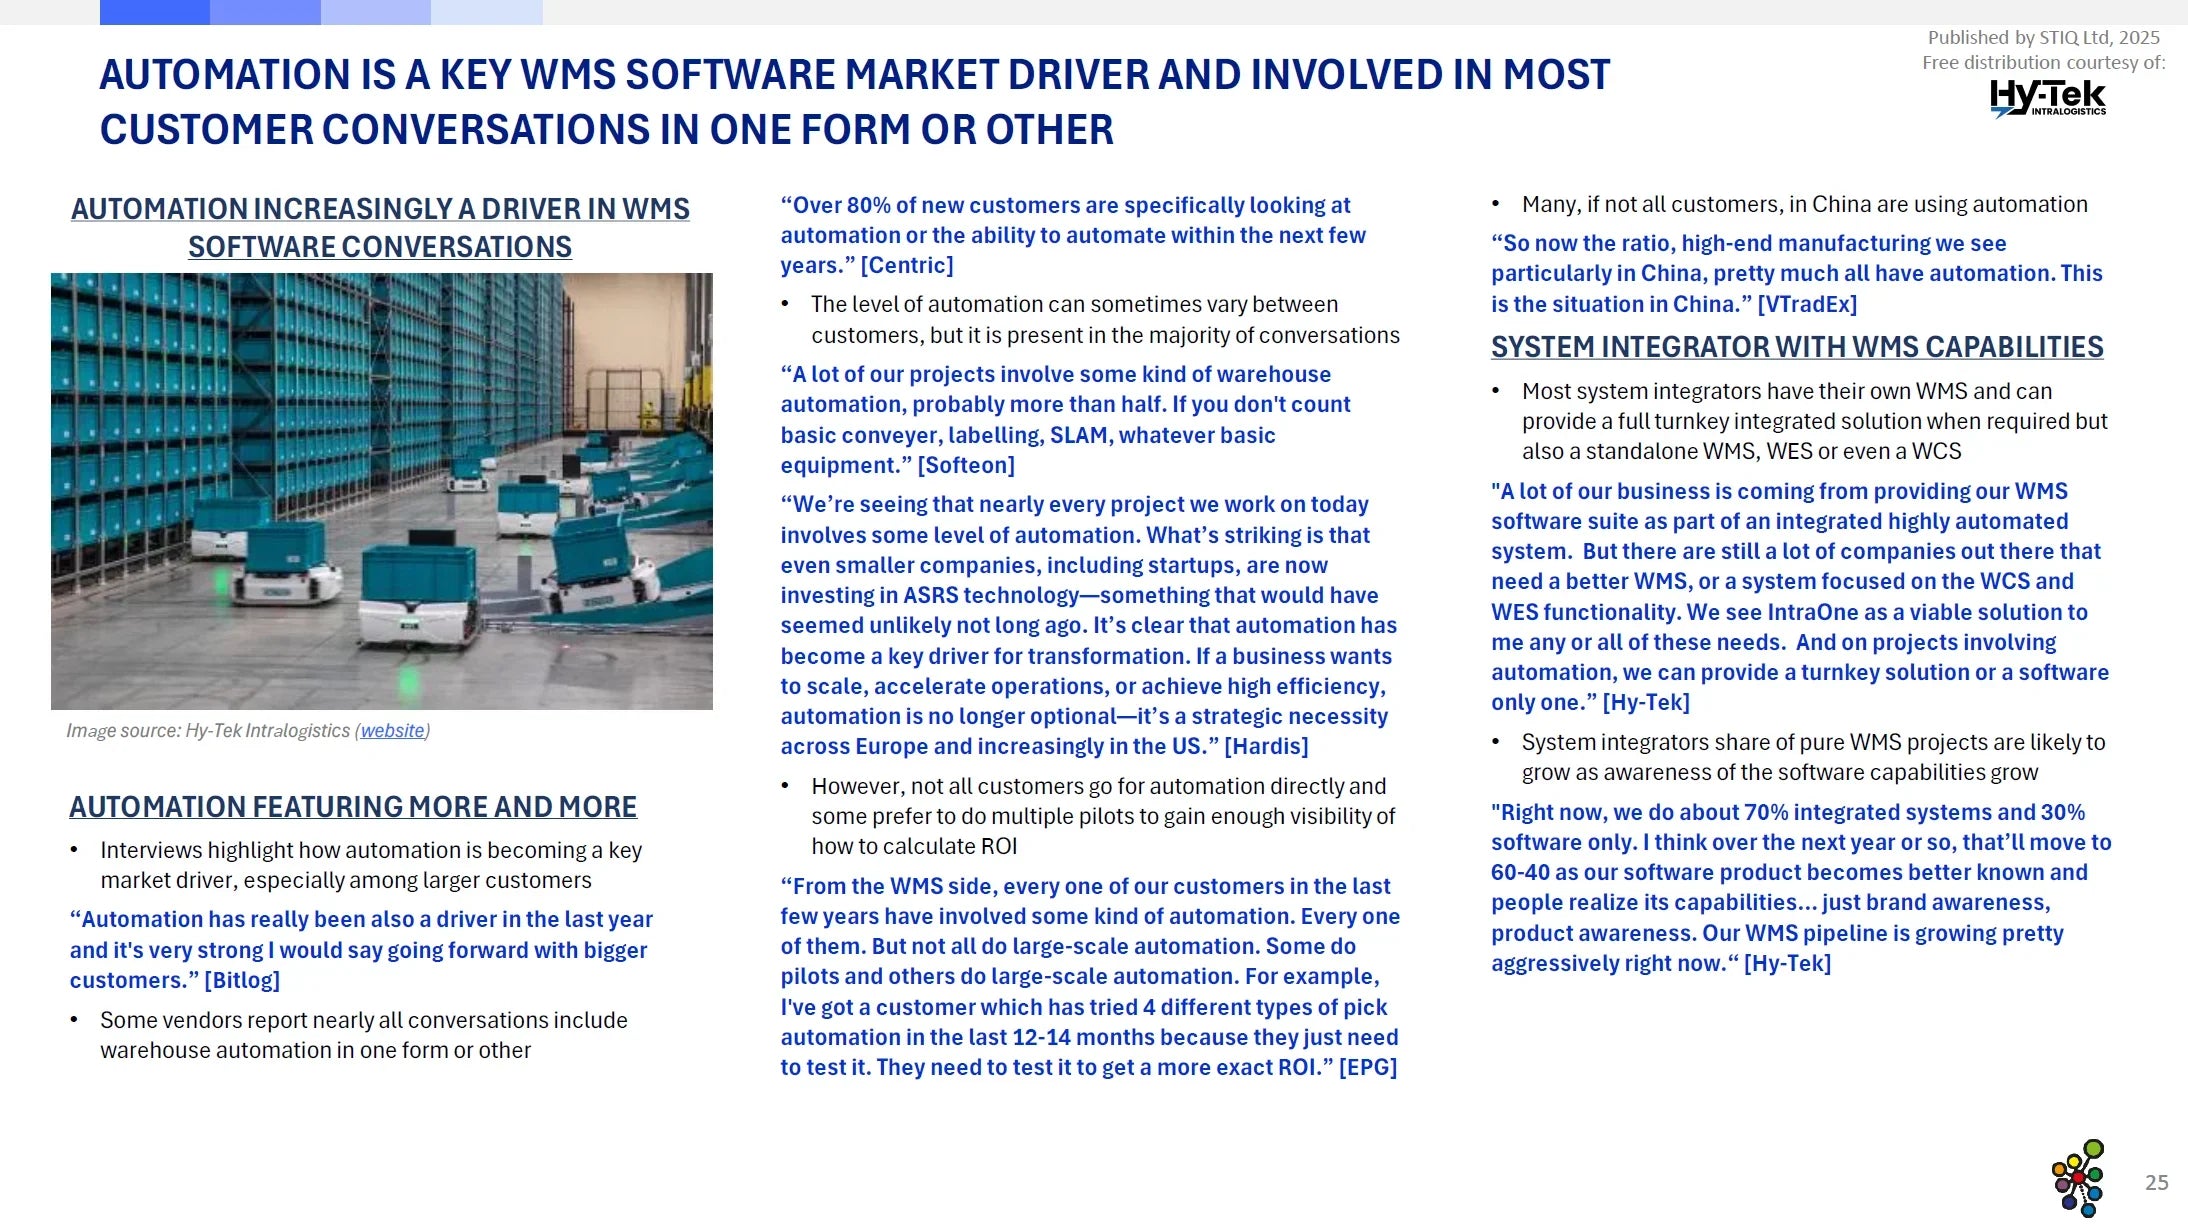The image size is (2188, 1225).
Task: Click the second blue block in top strip
Action: (x=265, y=12)
